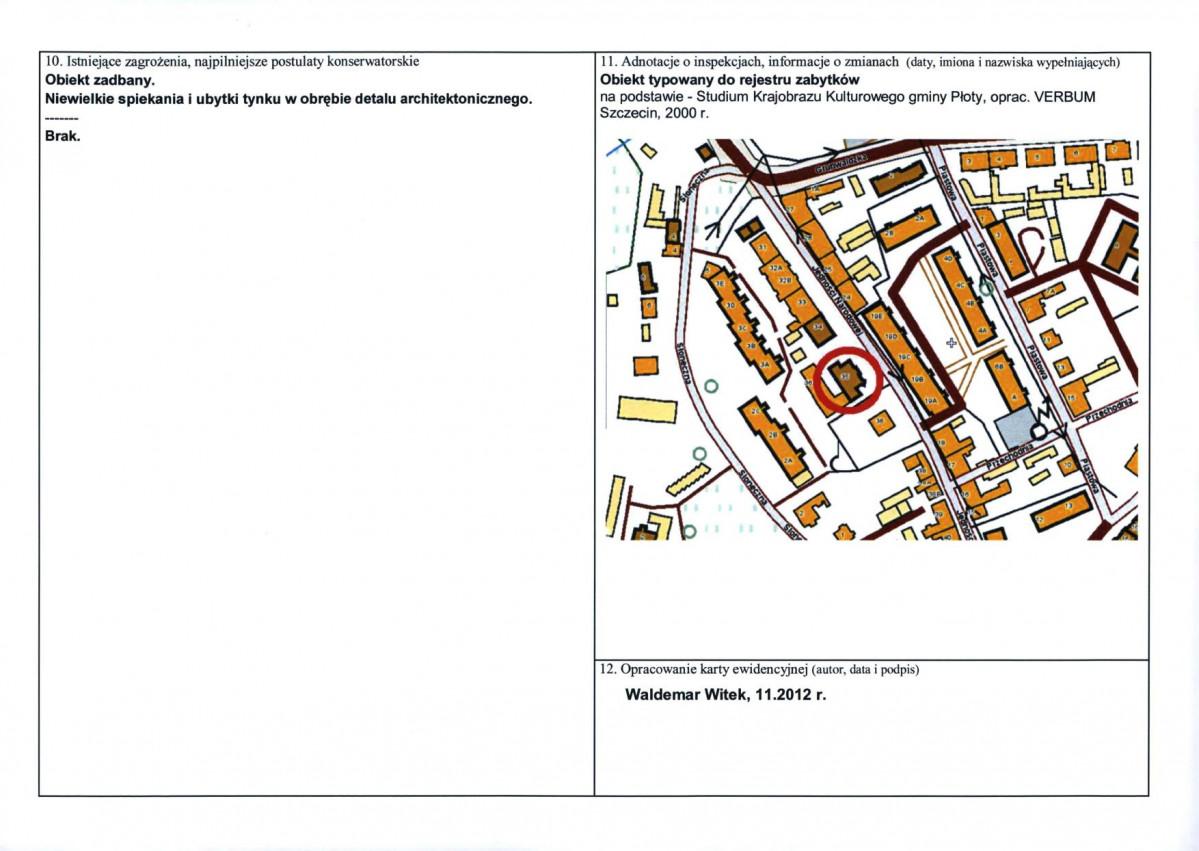Click the large pale yellow rectangular building
1199x851 pixels.
(648, 410)
